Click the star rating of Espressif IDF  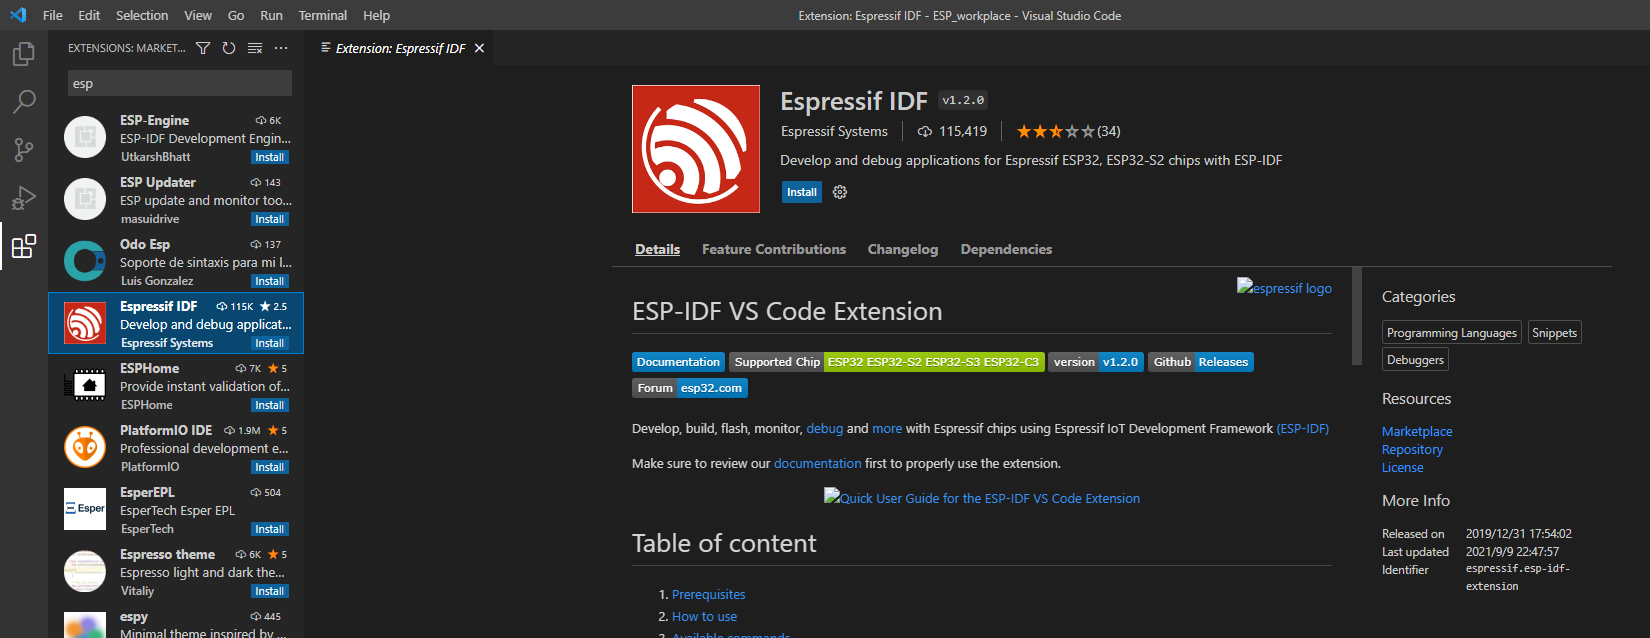1056,131
